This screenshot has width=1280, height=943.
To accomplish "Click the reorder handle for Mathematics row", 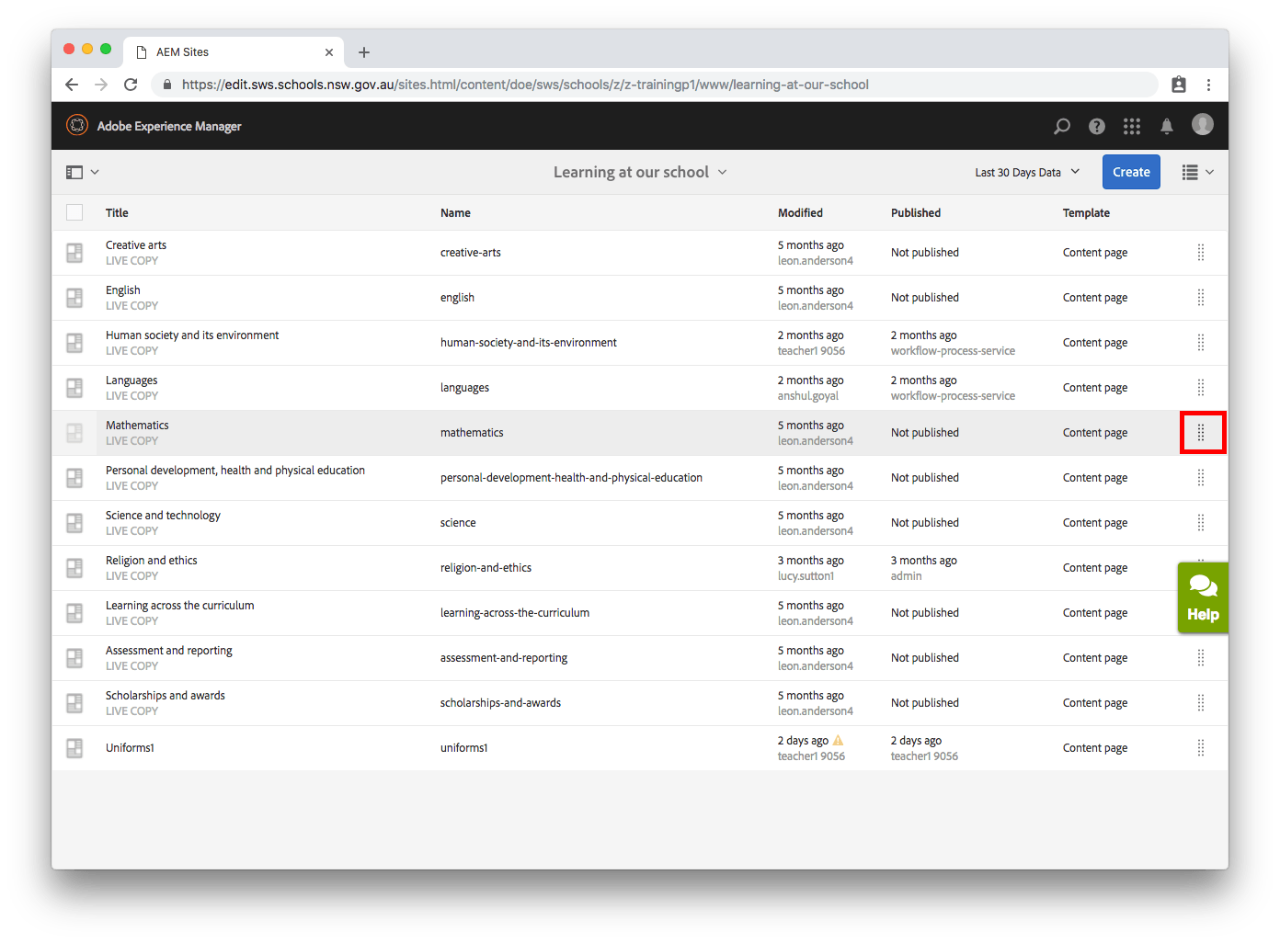I will (x=1201, y=433).
